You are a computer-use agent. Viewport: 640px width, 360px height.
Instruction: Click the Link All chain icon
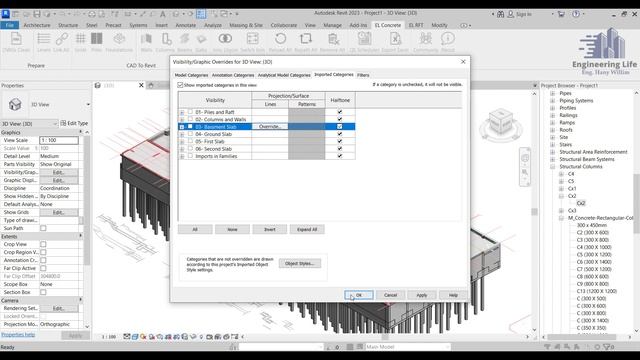click(62, 39)
